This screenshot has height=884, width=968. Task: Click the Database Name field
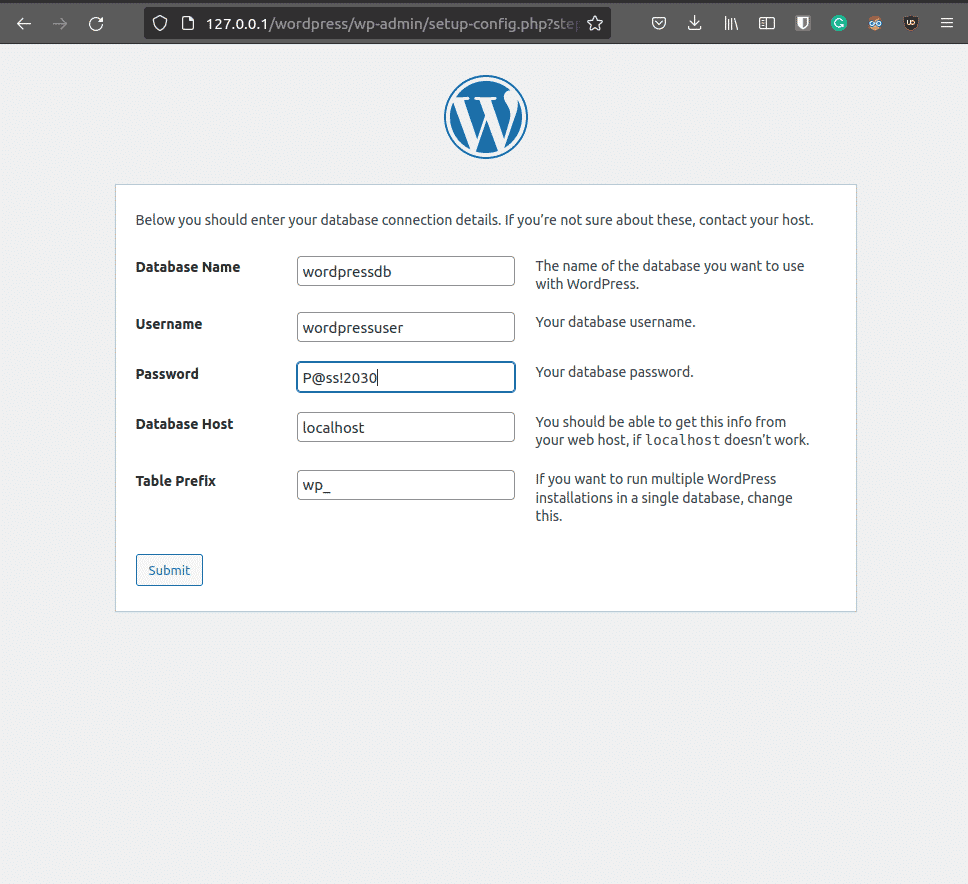[x=406, y=271]
